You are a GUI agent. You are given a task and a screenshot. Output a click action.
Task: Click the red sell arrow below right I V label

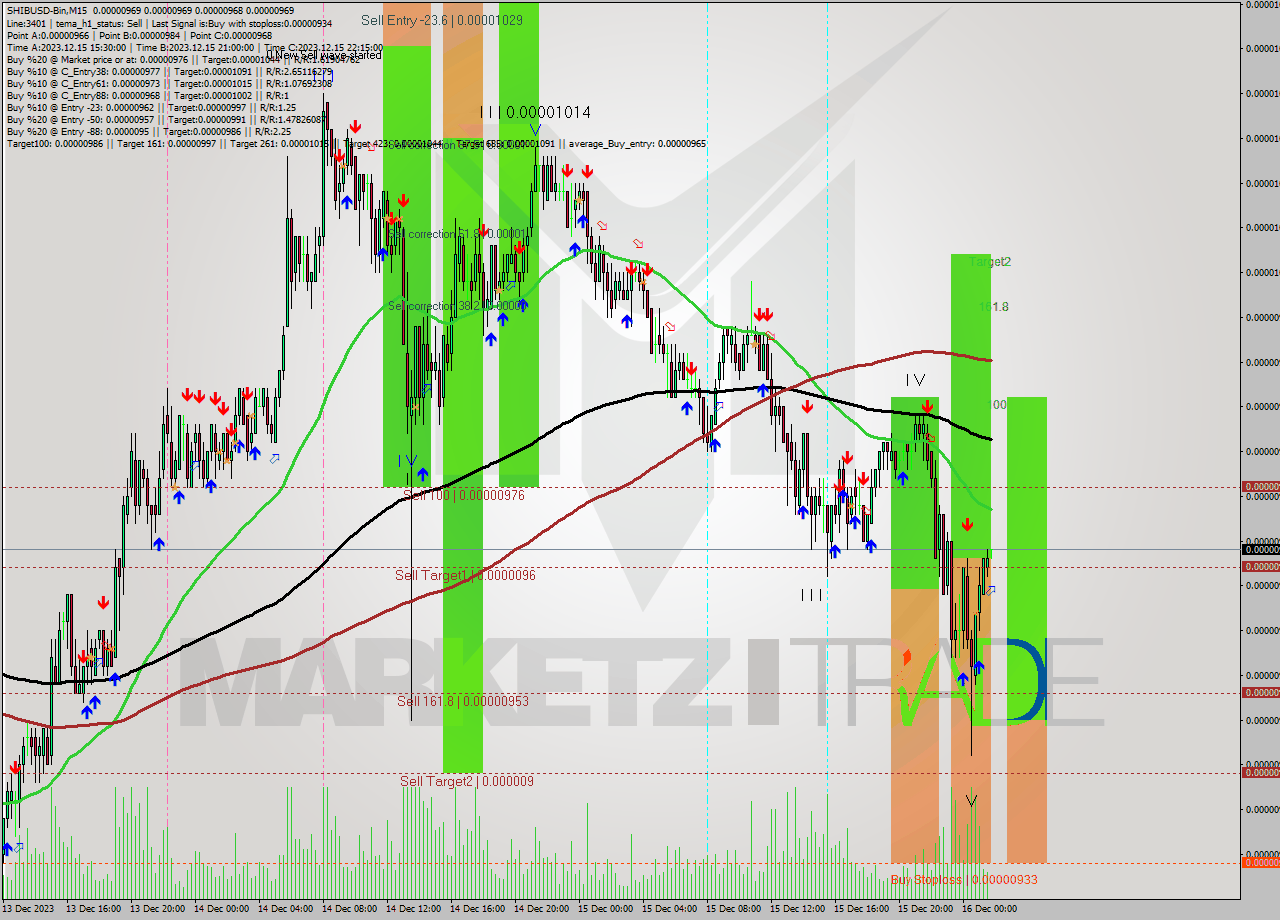click(927, 406)
